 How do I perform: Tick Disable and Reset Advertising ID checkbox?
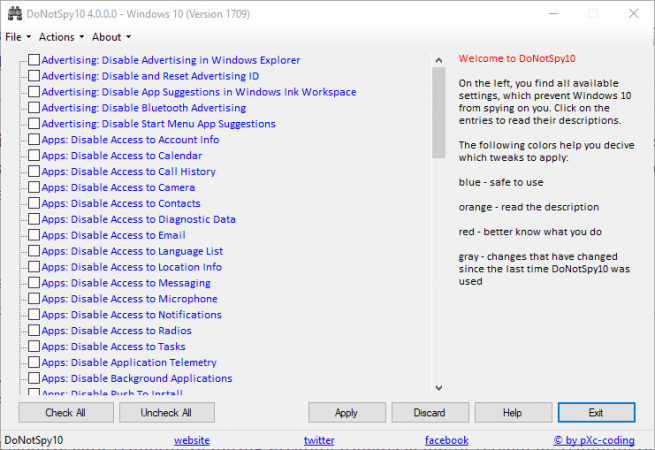pos(34,76)
